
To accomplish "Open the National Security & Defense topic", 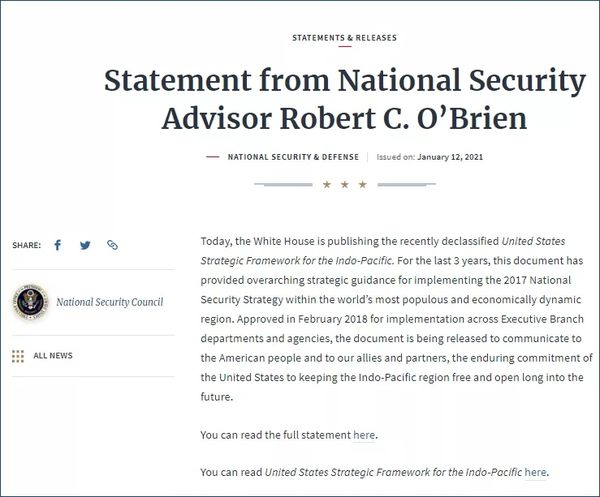I will point(294,157).
